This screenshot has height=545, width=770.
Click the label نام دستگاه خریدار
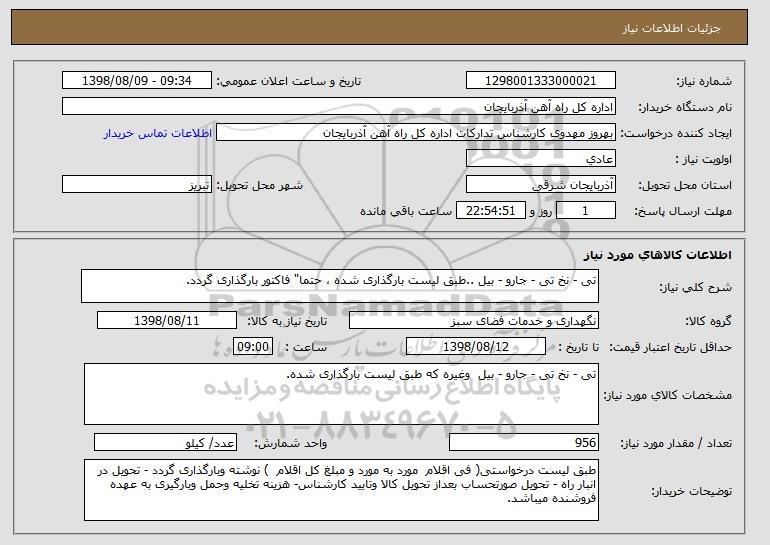685,107
